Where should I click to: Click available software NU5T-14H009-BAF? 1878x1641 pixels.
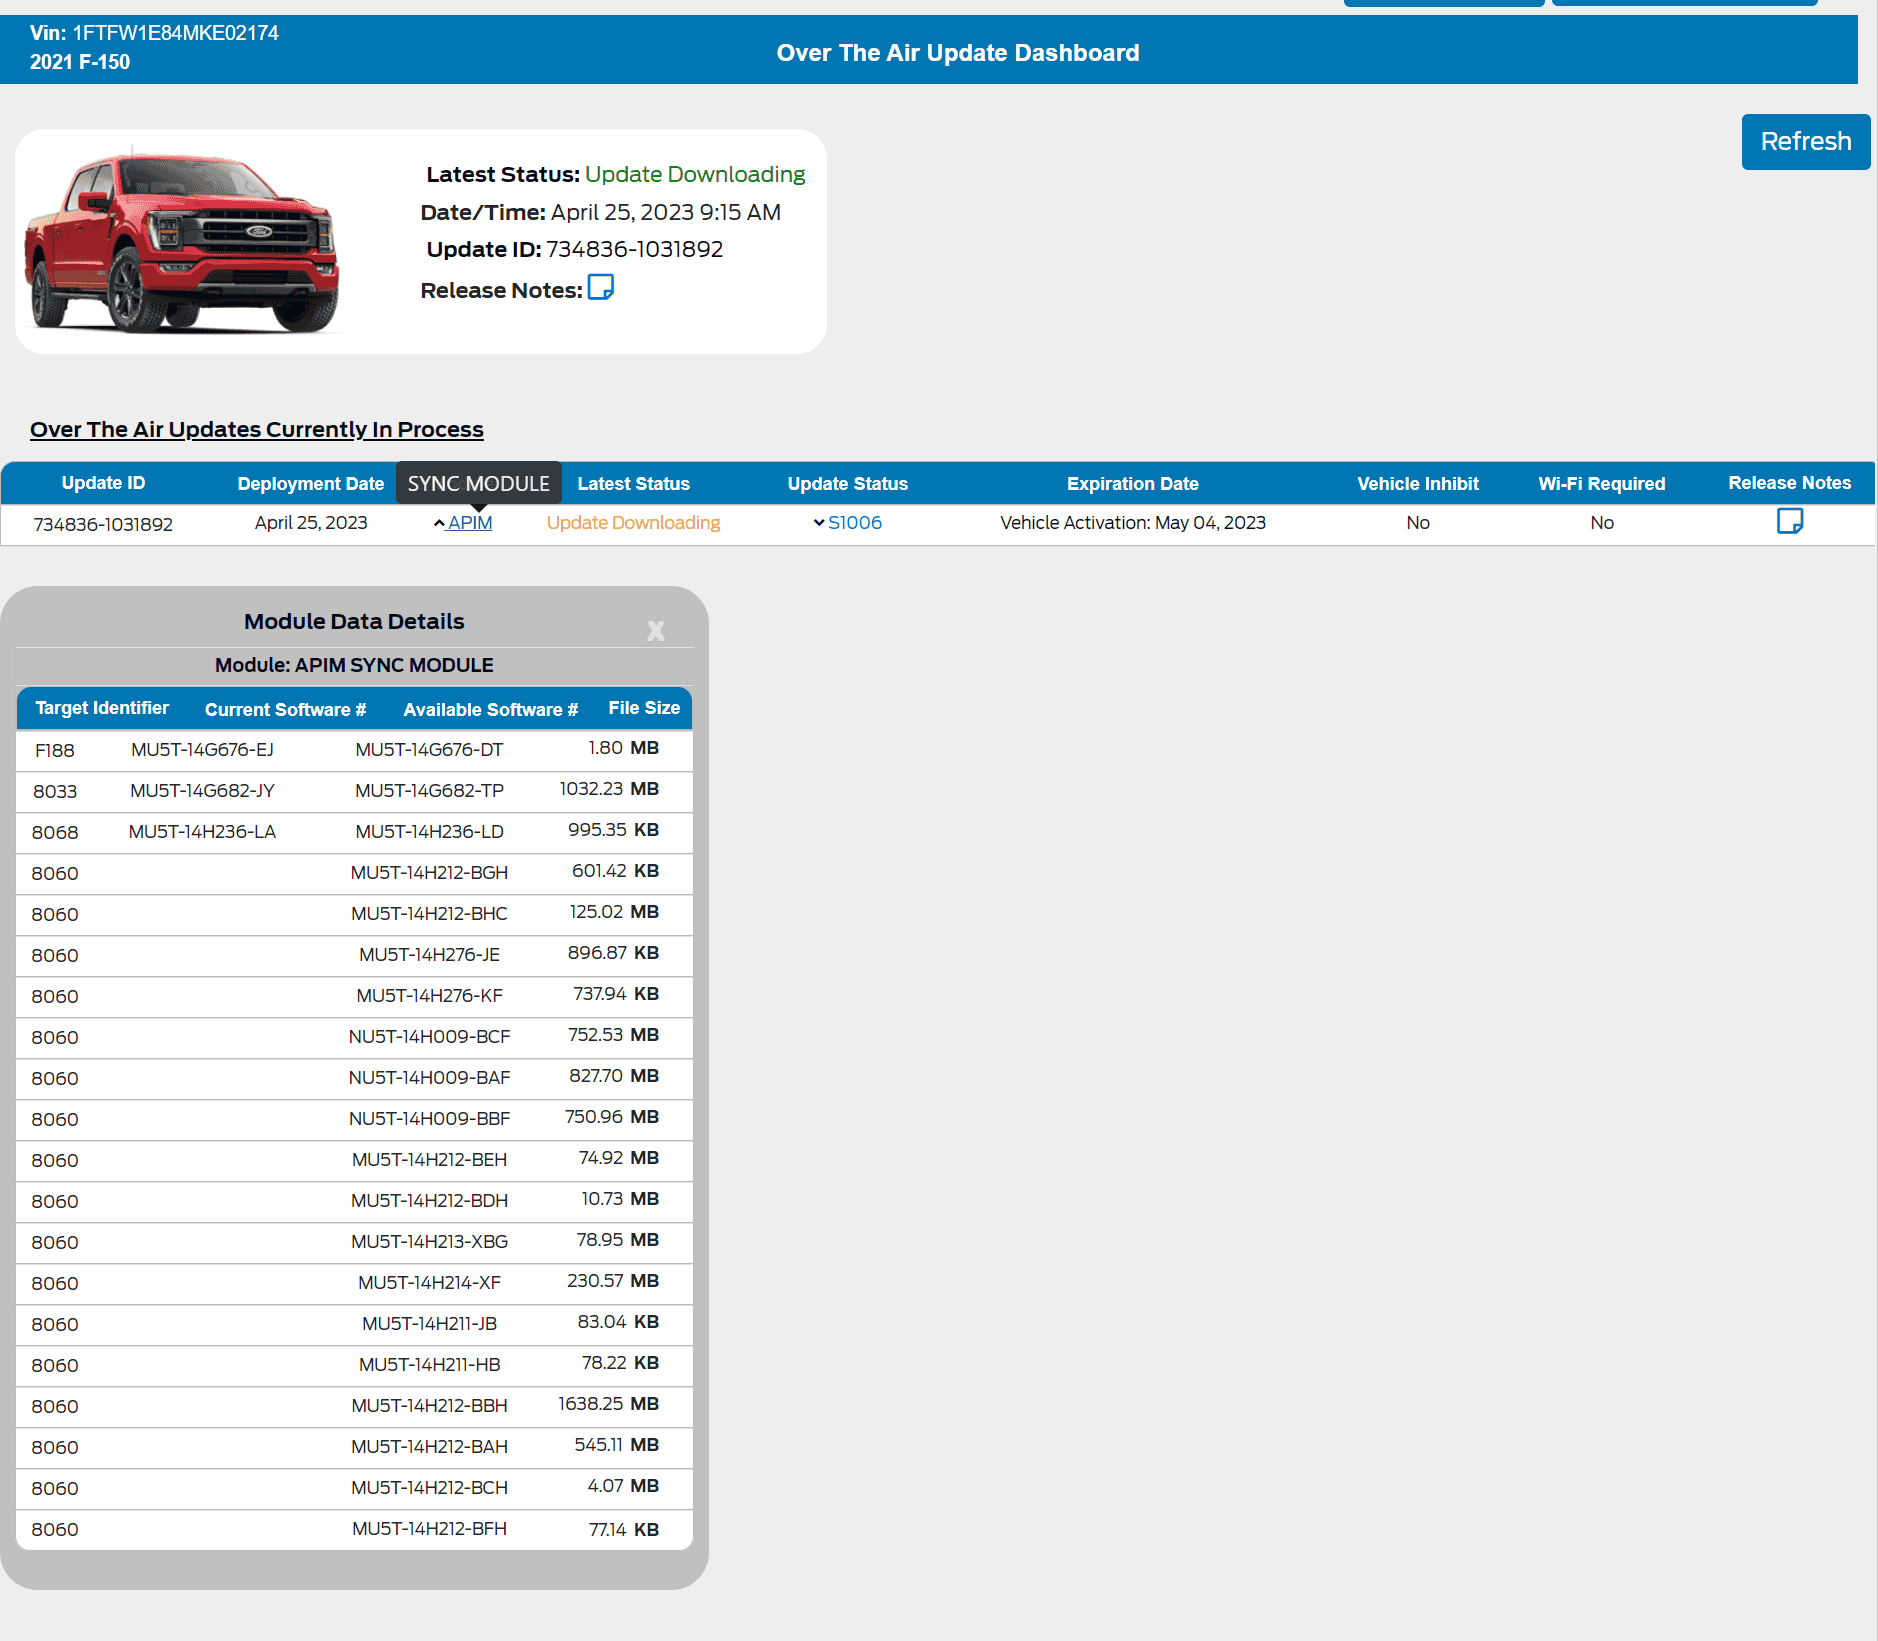coord(429,1078)
